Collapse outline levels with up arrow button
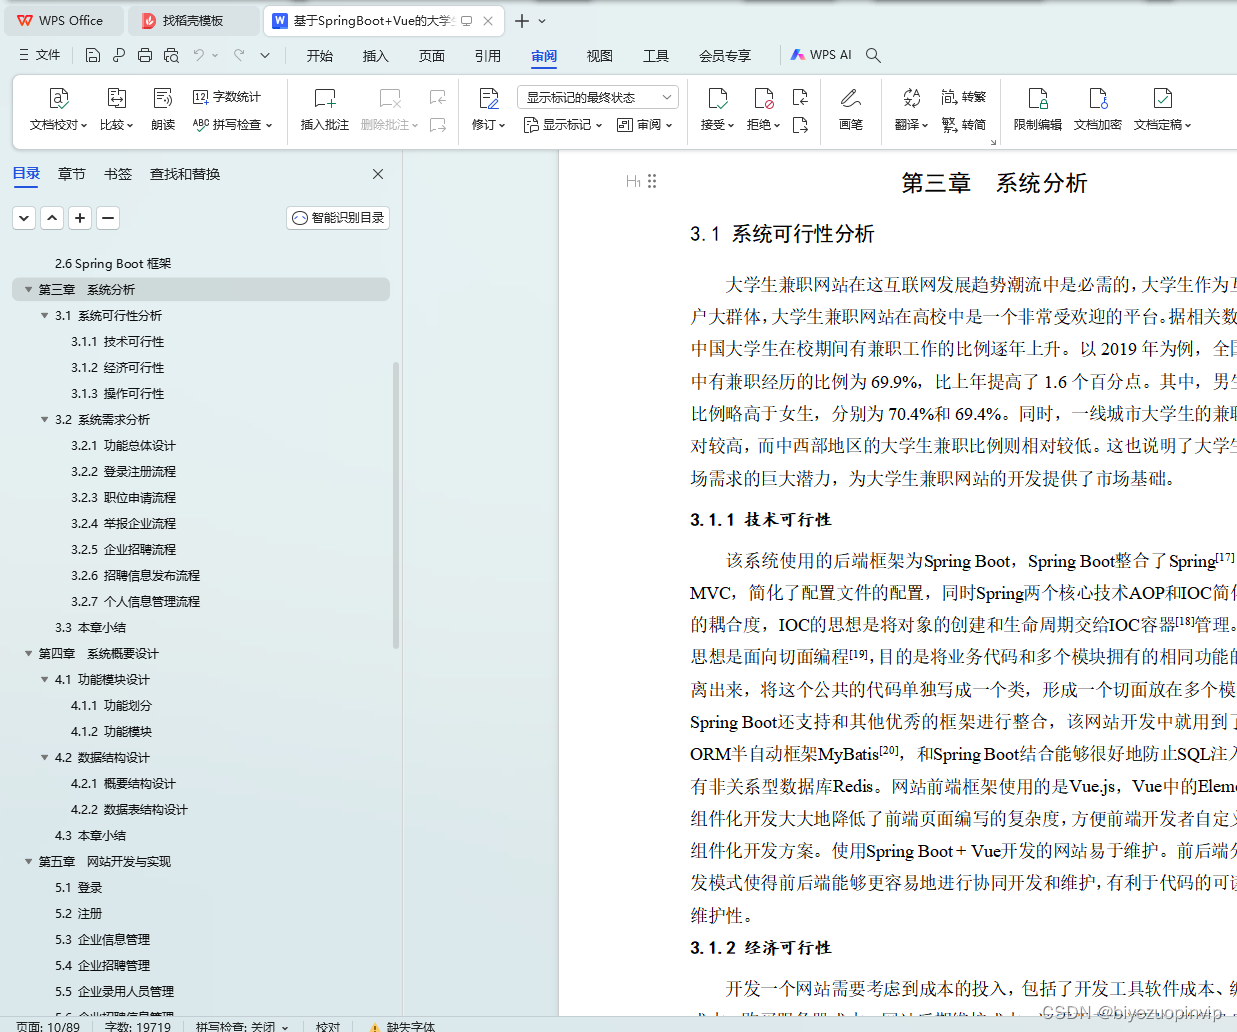1237x1032 pixels. [53, 218]
